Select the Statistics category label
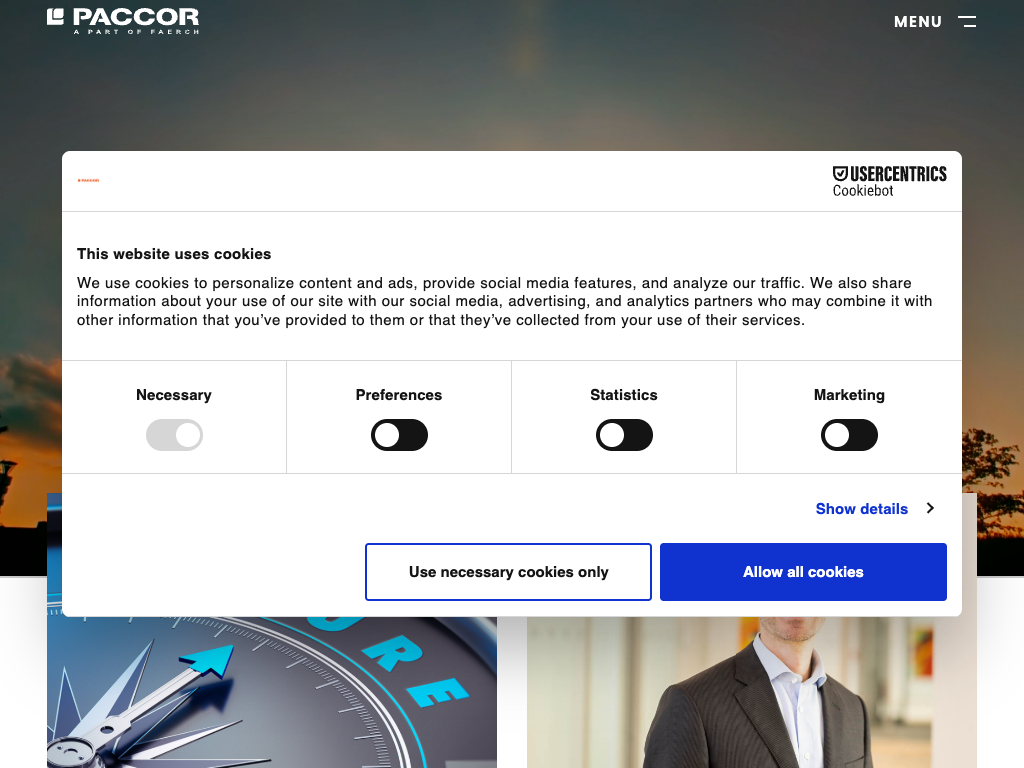The image size is (1024, 768). pyautogui.click(x=624, y=395)
